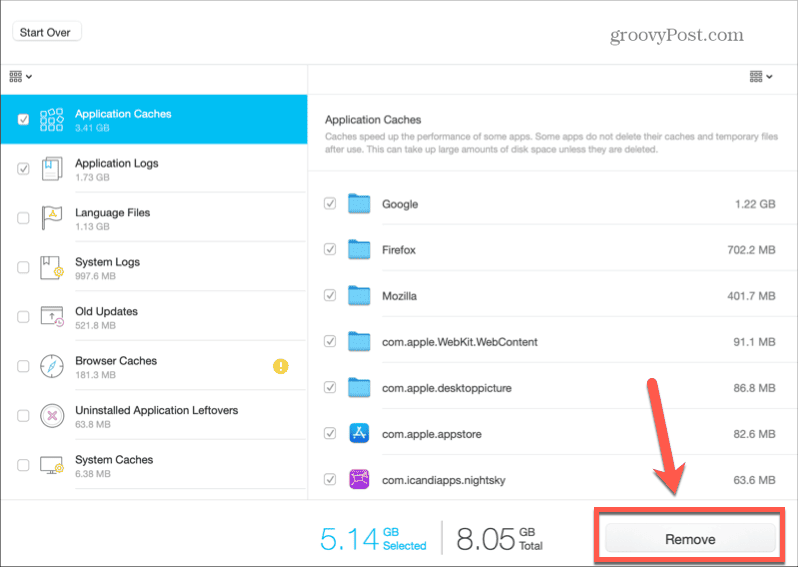
Task: Uncheck the Firefox cache checkbox
Action: (x=330, y=249)
